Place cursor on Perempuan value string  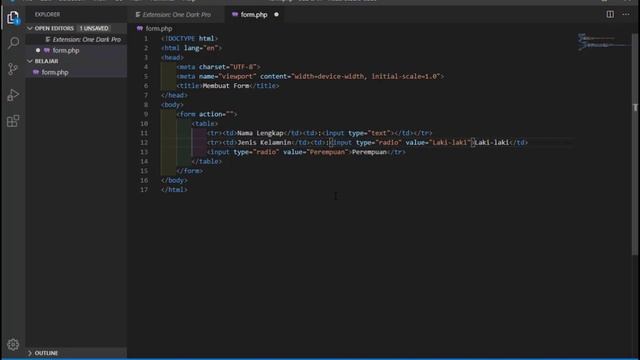click(329, 152)
